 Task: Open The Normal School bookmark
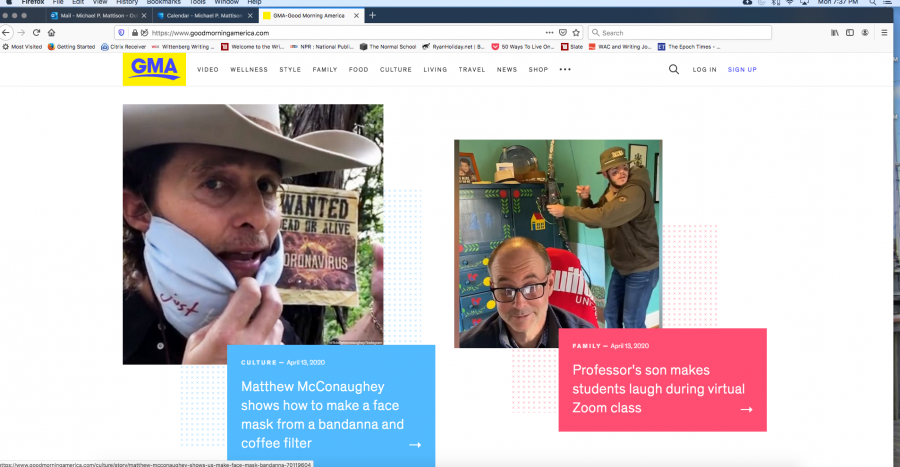pyautogui.click(x=387, y=47)
